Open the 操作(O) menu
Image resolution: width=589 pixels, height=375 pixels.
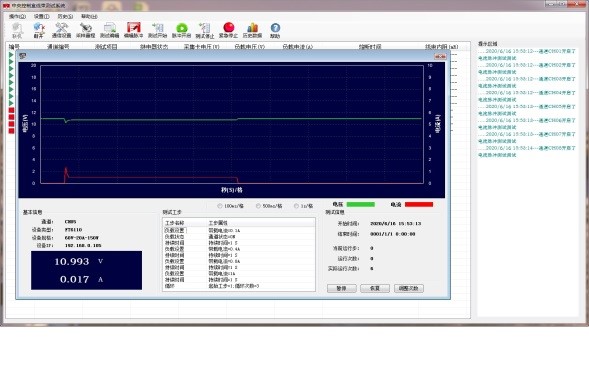click(x=17, y=17)
